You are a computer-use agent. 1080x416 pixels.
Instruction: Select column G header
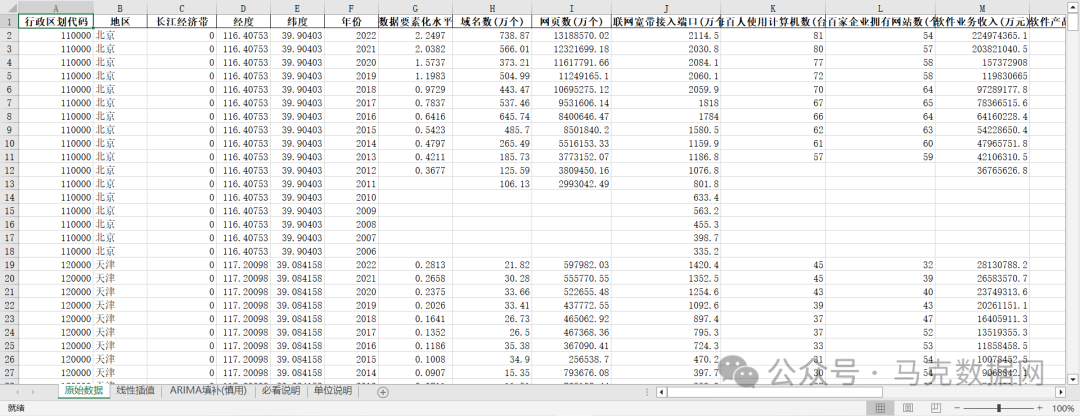(415, 8)
